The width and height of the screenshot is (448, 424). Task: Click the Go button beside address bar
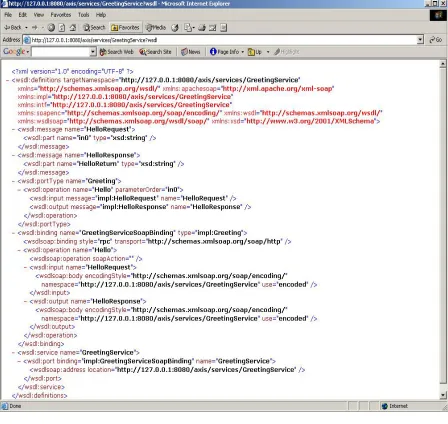click(x=436, y=40)
